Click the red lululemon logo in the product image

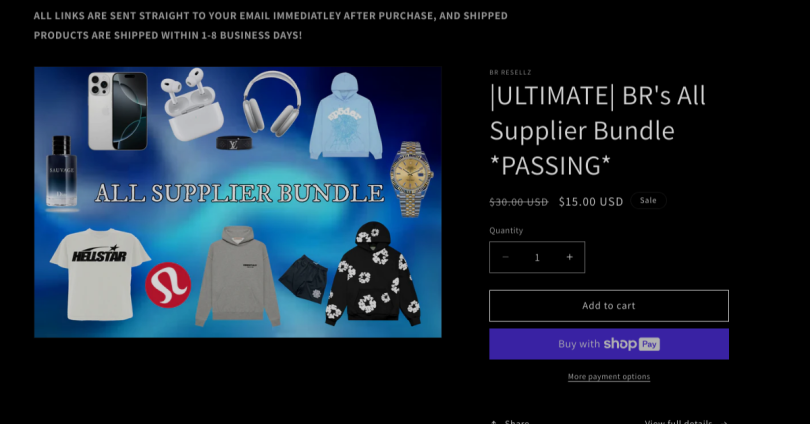tap(168, 285)
